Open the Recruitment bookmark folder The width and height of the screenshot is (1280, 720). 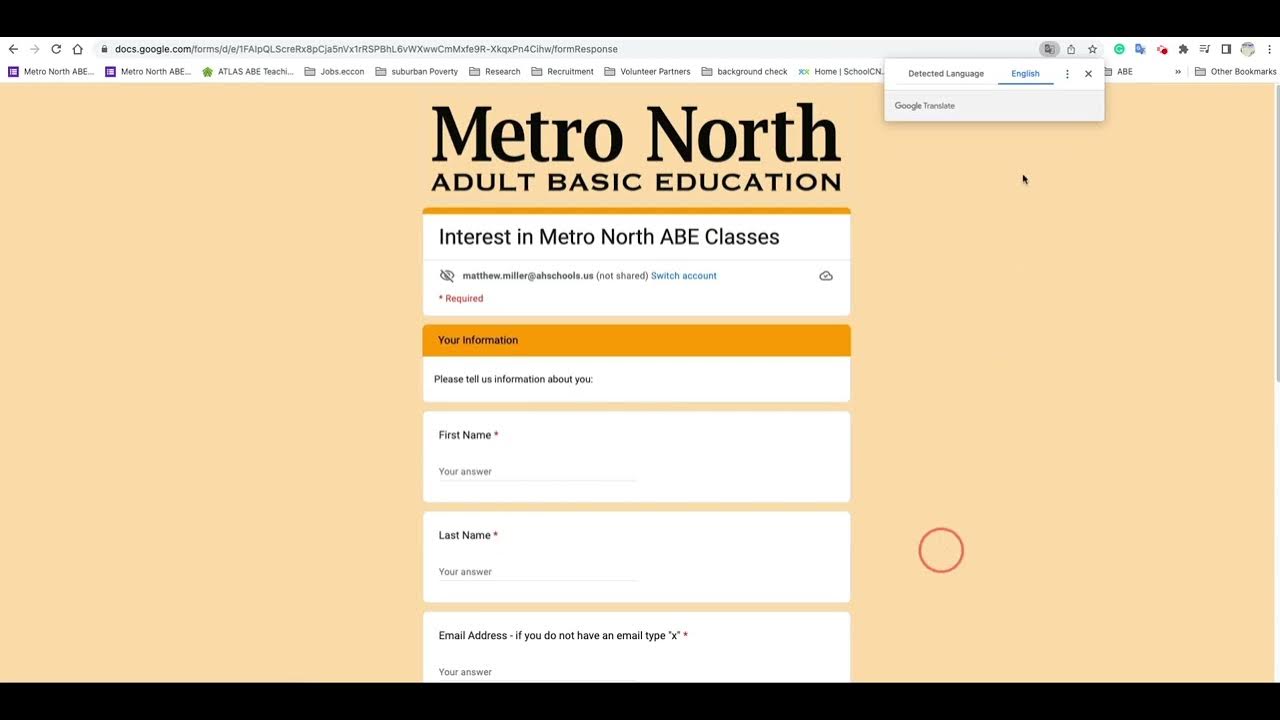click(562, 72)
